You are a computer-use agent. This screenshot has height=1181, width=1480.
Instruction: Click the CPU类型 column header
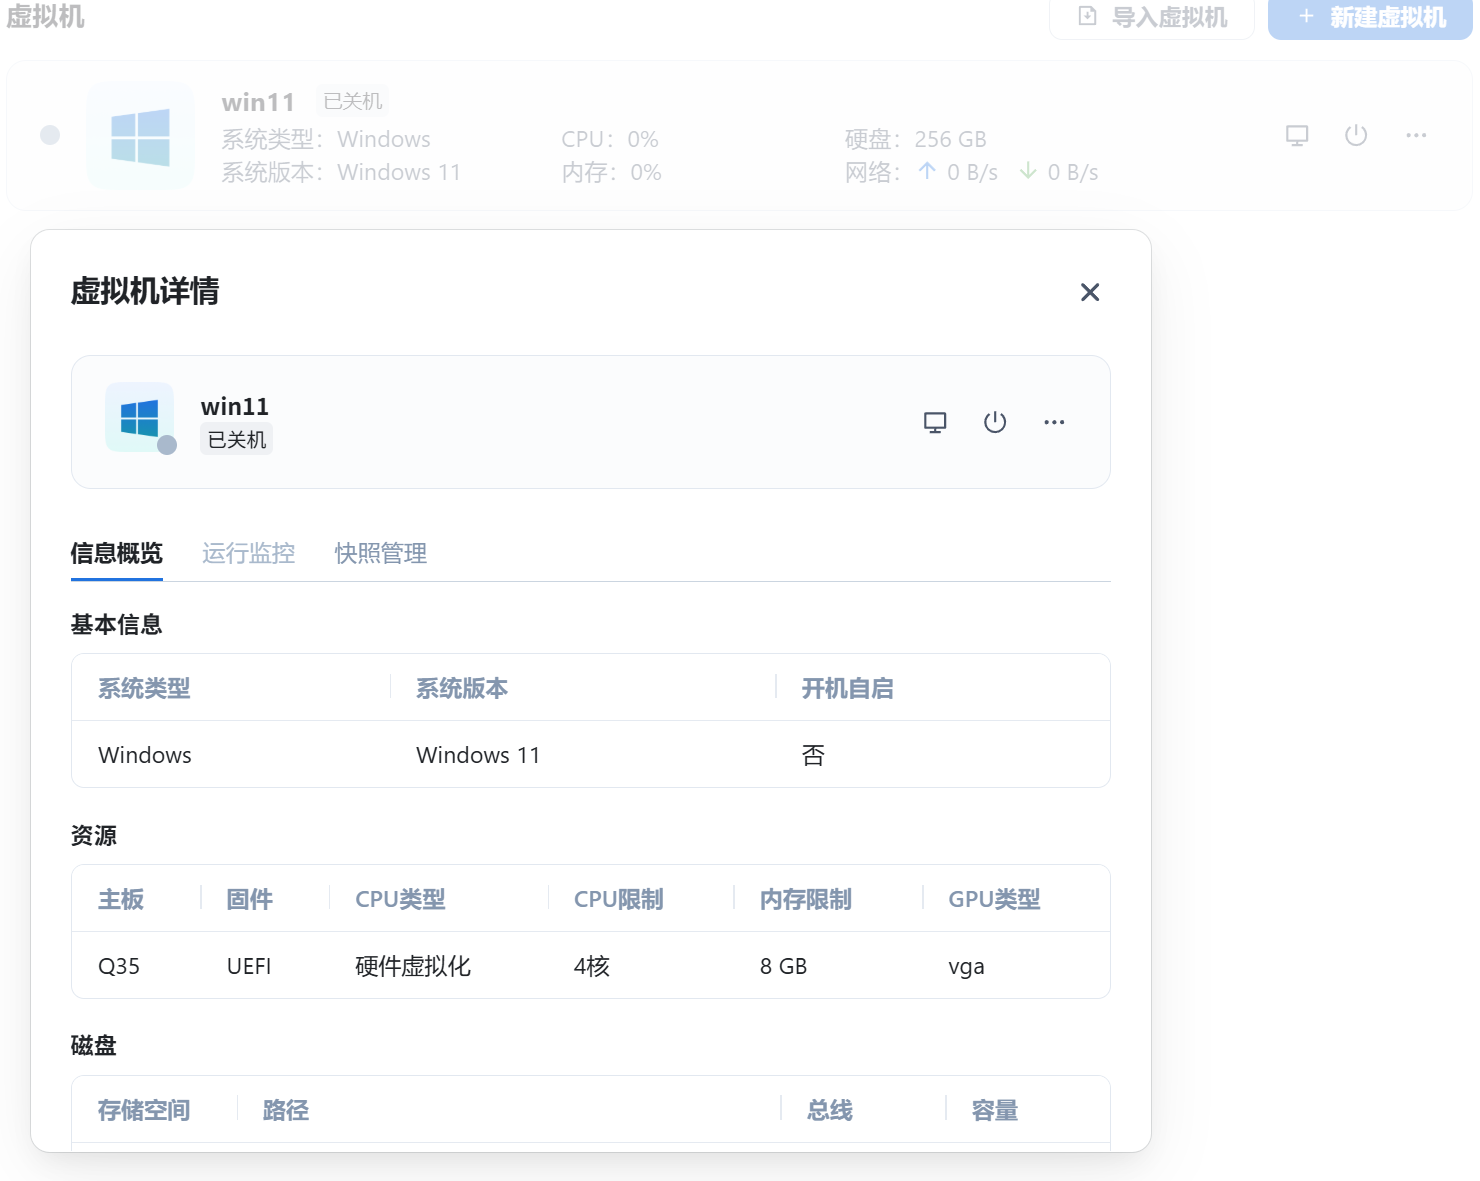pos(400,899)
